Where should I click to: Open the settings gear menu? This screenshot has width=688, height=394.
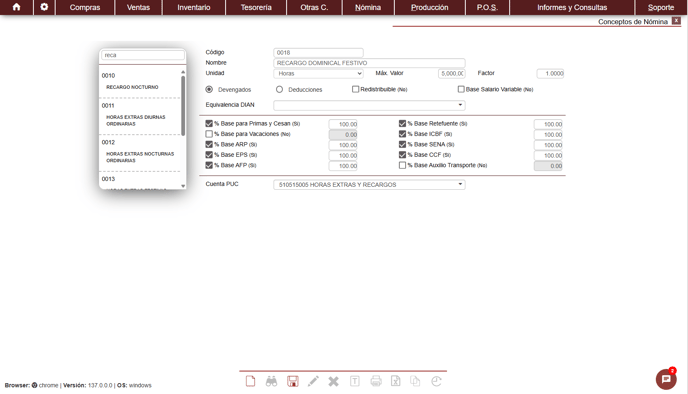click(x=44, y=7)
